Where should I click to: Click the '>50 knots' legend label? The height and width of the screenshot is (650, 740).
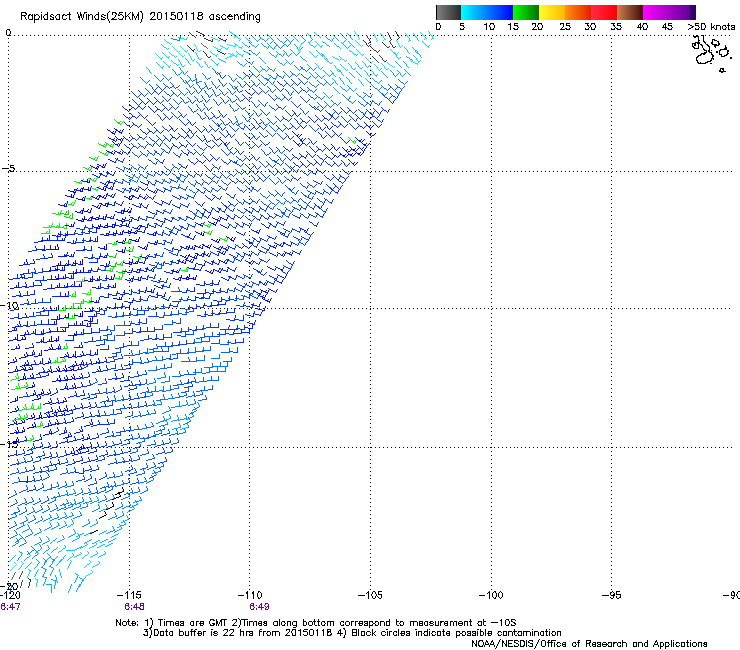tap(711, 26)
